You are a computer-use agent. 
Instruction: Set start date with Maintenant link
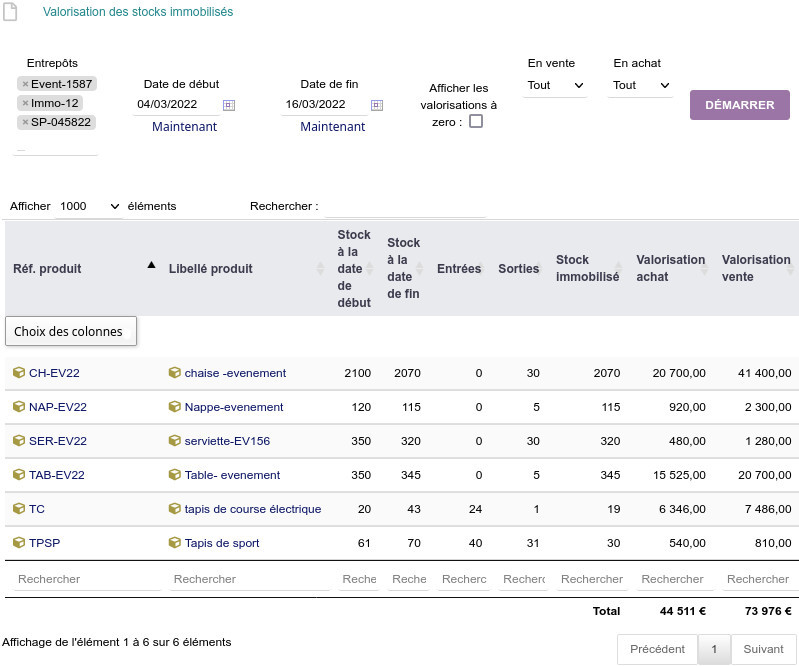(x=184, y=127)
